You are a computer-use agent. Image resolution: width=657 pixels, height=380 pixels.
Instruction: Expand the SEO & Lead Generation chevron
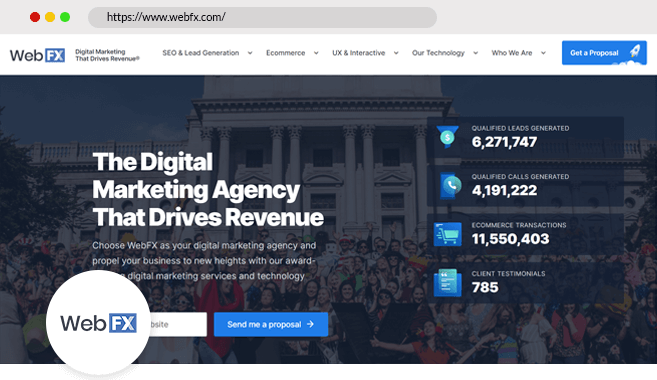click(250, 53)
